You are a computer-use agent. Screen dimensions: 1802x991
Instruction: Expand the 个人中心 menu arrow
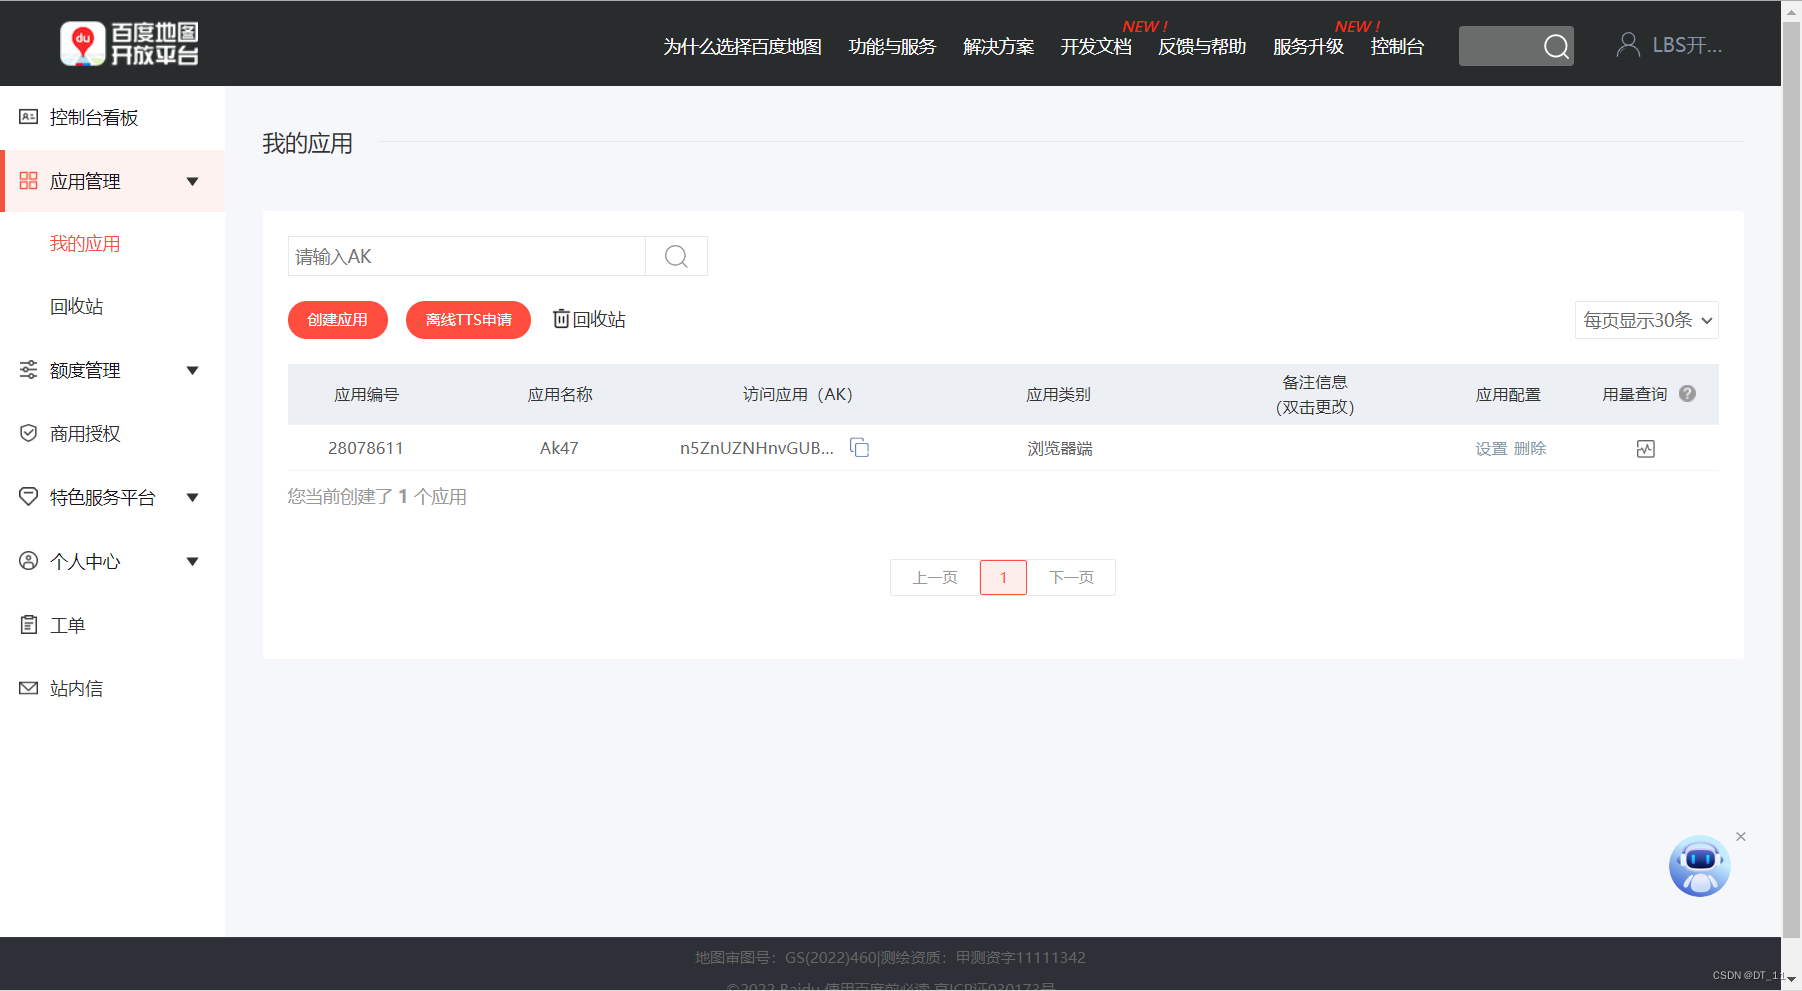click(193, 561)
